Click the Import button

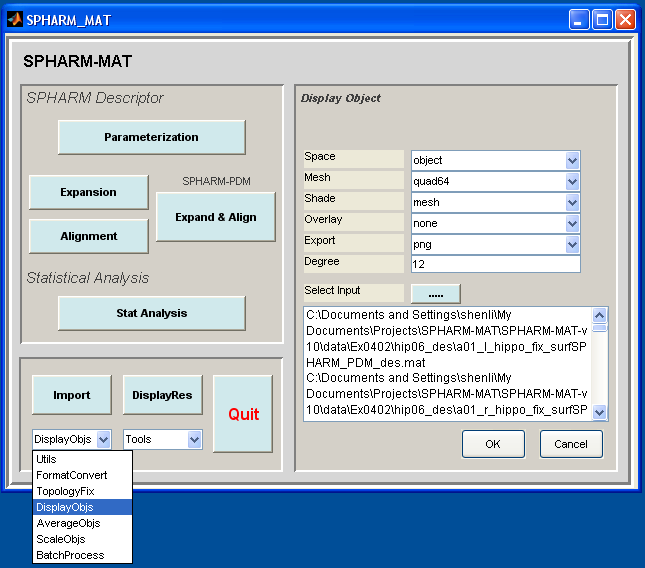click(x=72, y=395)
